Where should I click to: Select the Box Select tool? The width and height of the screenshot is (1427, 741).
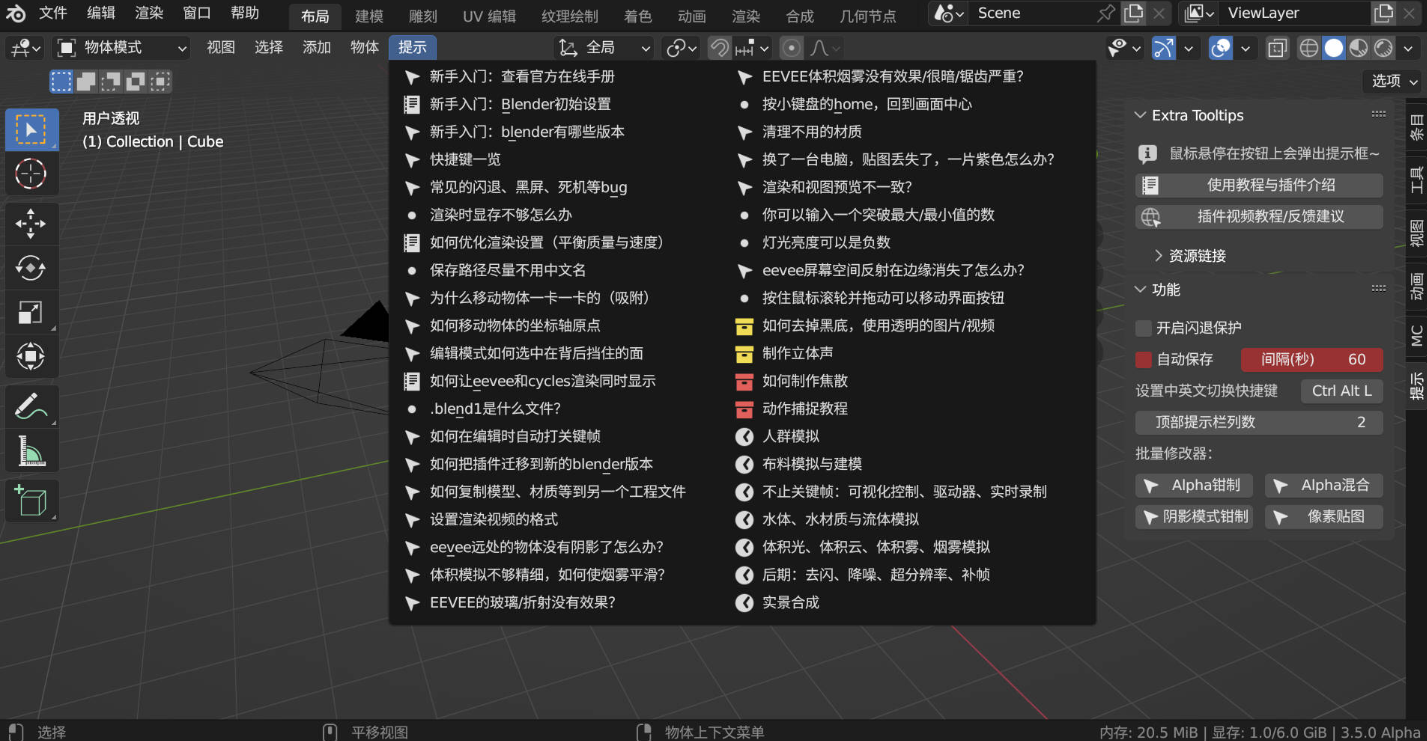click(30, 129)
